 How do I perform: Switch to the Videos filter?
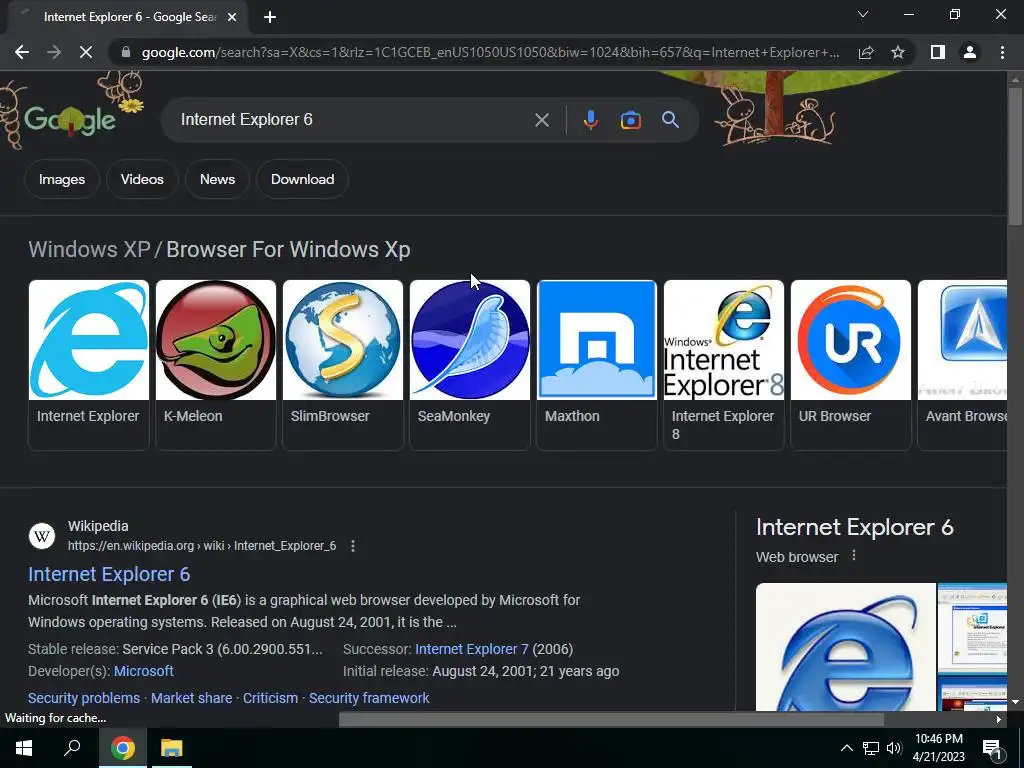point(142,179)
